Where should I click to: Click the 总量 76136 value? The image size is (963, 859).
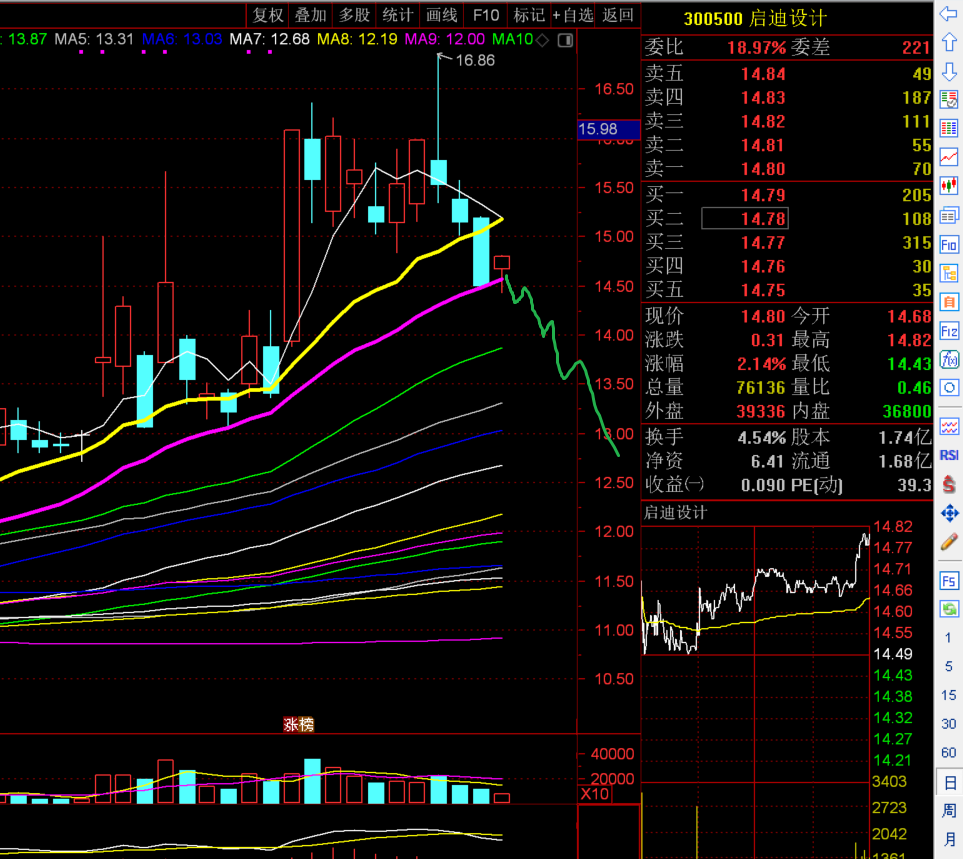tap(761, 388)
